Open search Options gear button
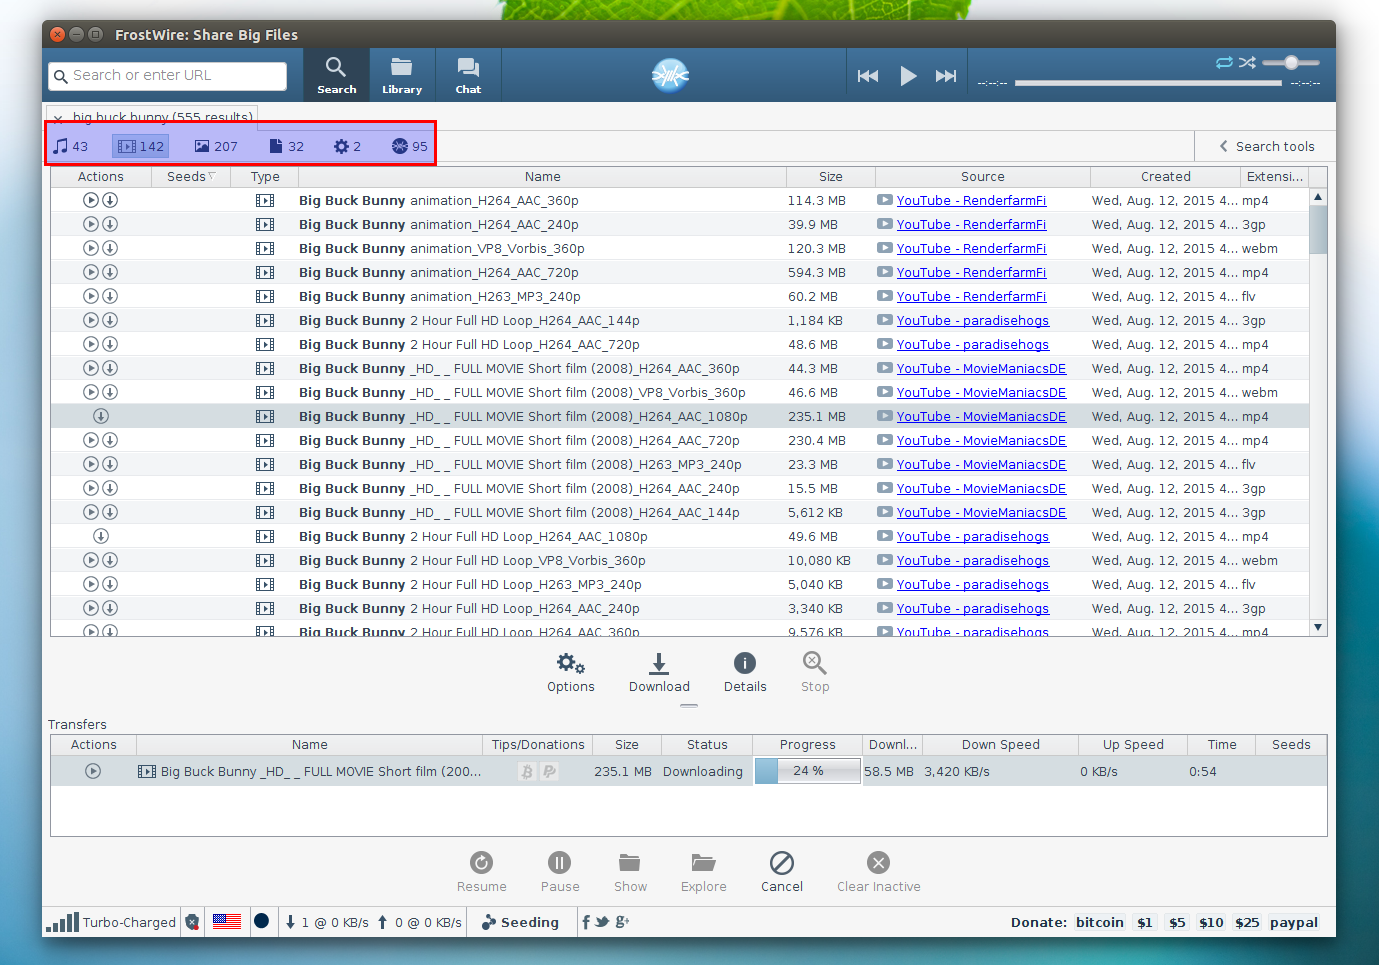Image resolution: width=1379 pixels, height=965 pixels. (571, 673)
